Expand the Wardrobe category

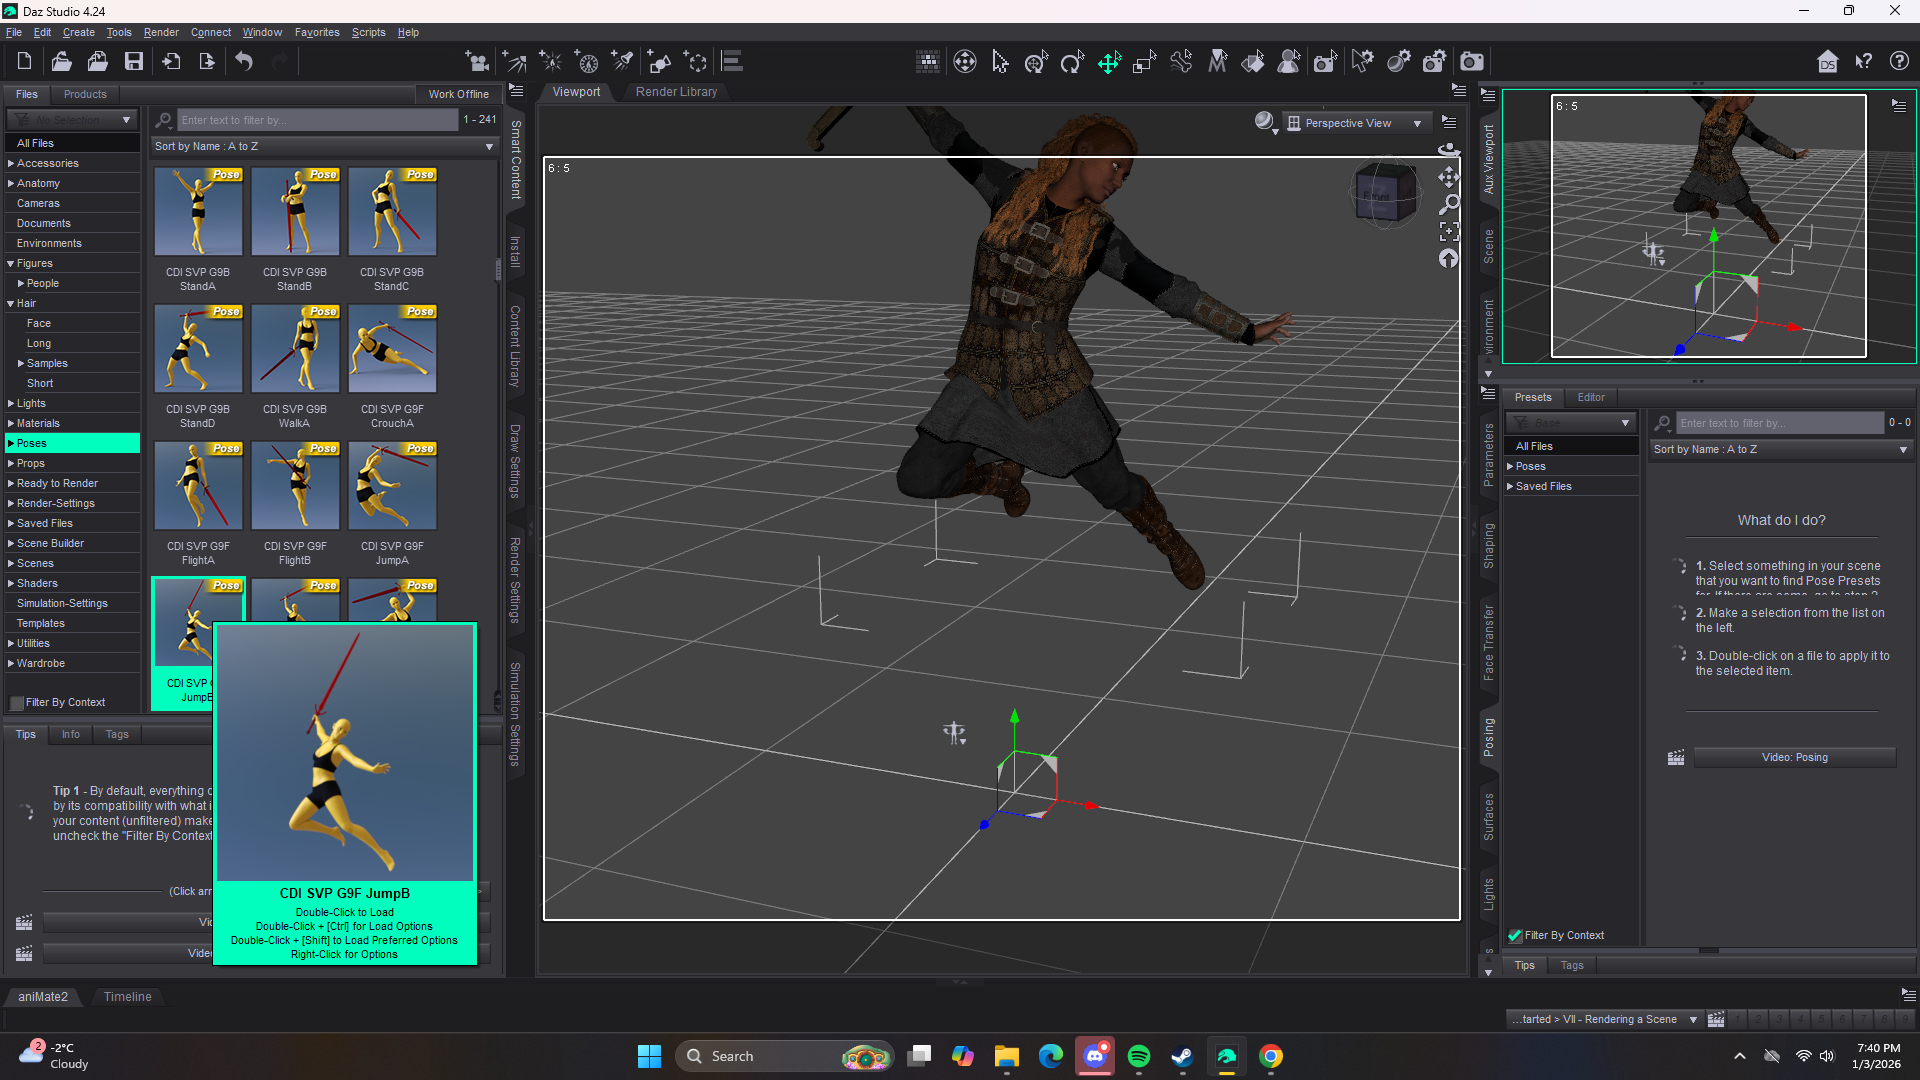click(x=10, y=663)
